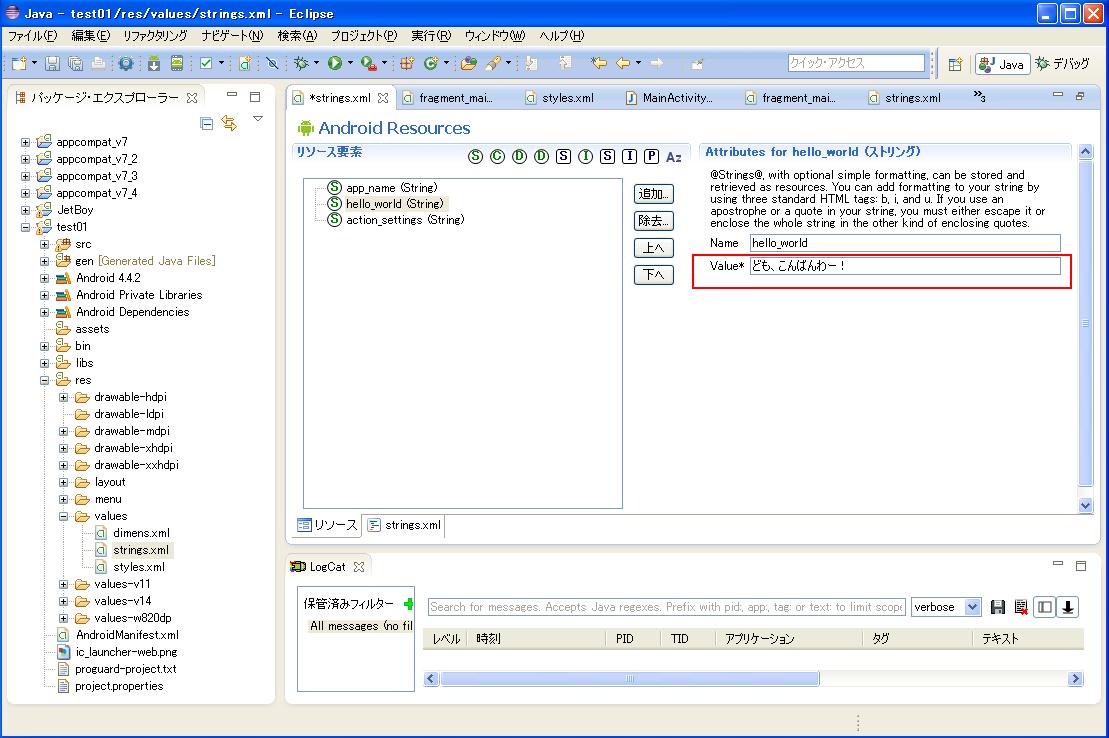Click the 下へ (Down) button
Viewport: 1109px width, 738px height.
coord(654,275)
